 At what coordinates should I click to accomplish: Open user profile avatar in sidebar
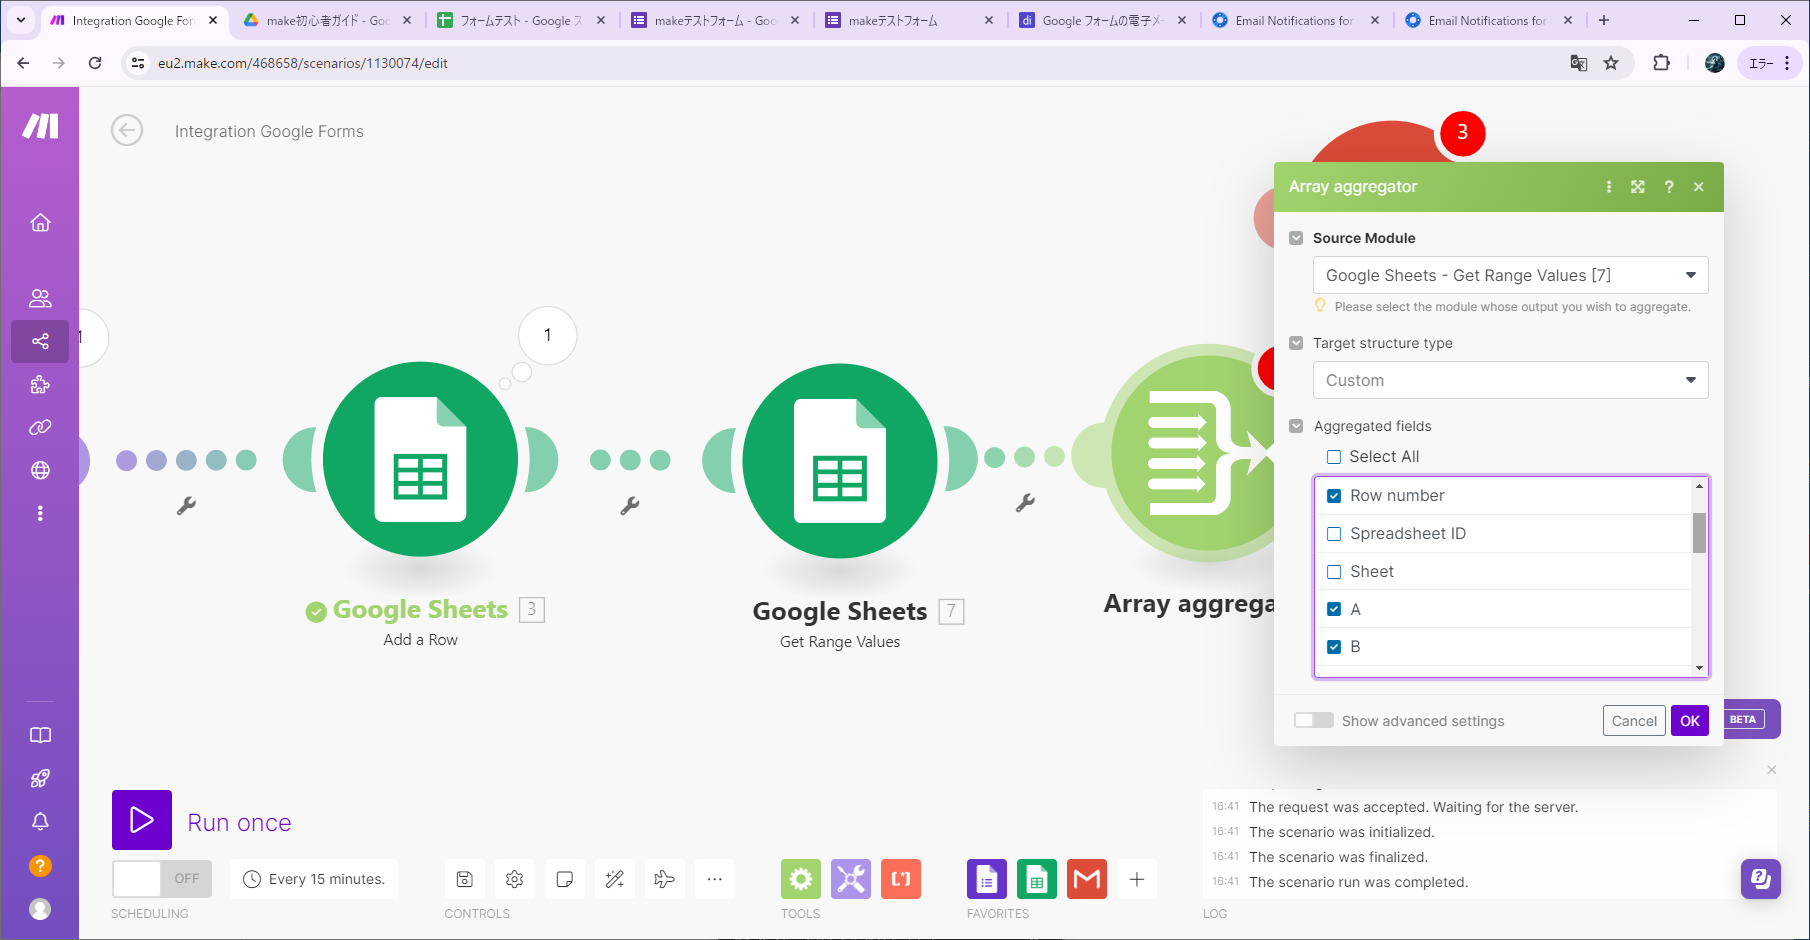tap(40, 908)
